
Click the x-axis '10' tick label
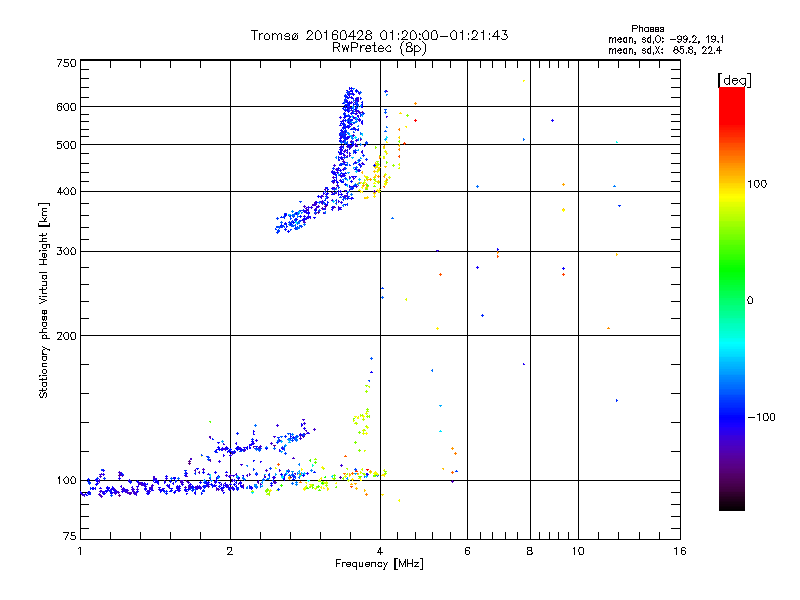tap(578, 551)
